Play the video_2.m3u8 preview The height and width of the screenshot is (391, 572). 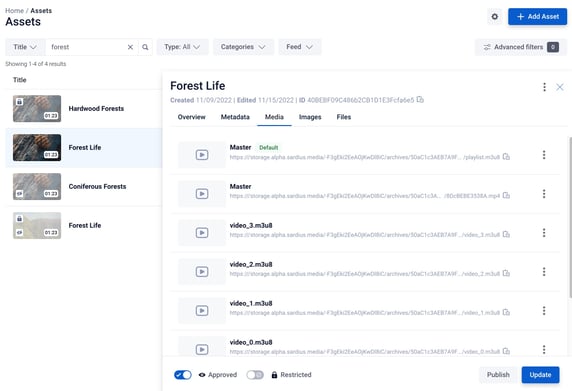click(202, 272)
